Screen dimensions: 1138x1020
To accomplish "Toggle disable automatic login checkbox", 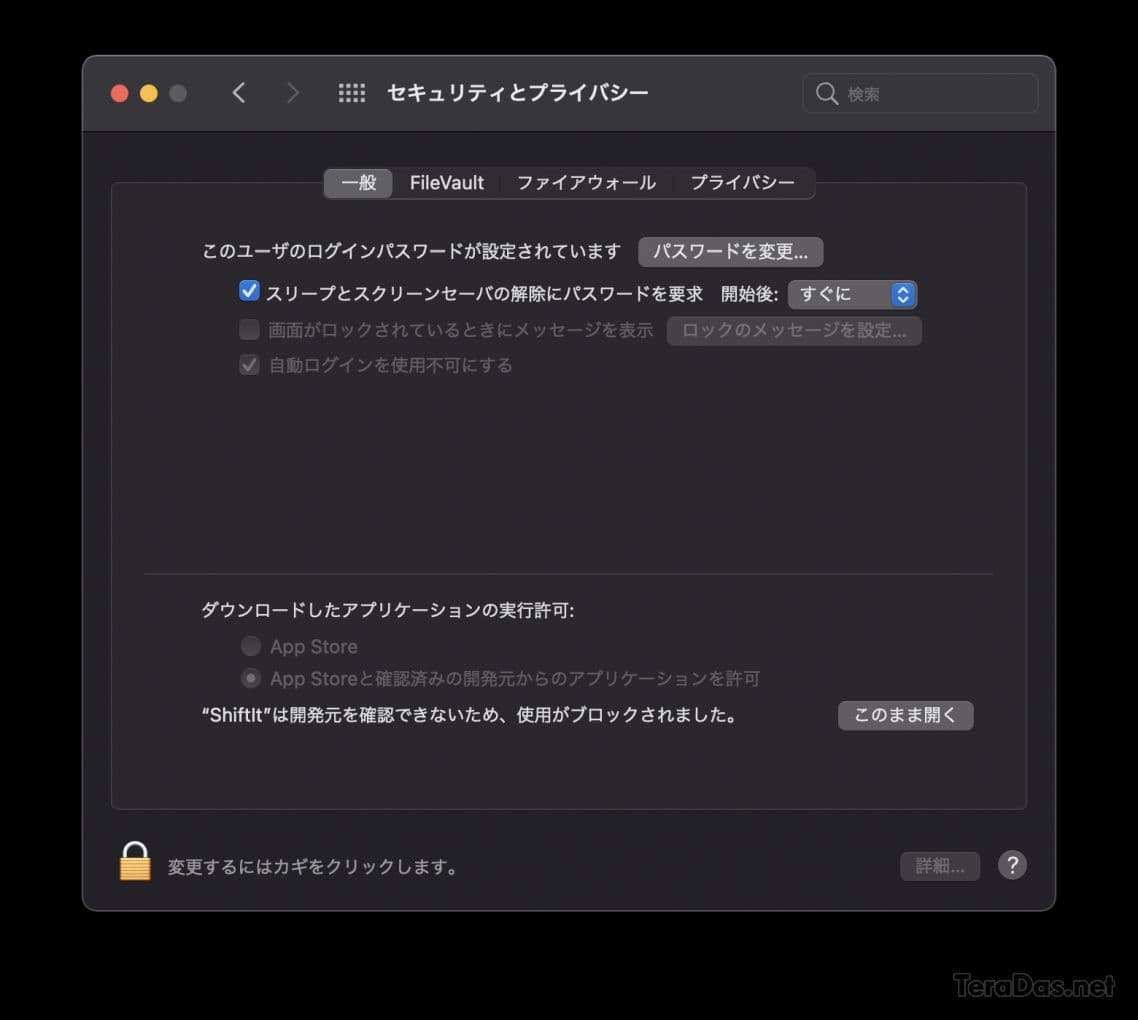I will [250, 364].
